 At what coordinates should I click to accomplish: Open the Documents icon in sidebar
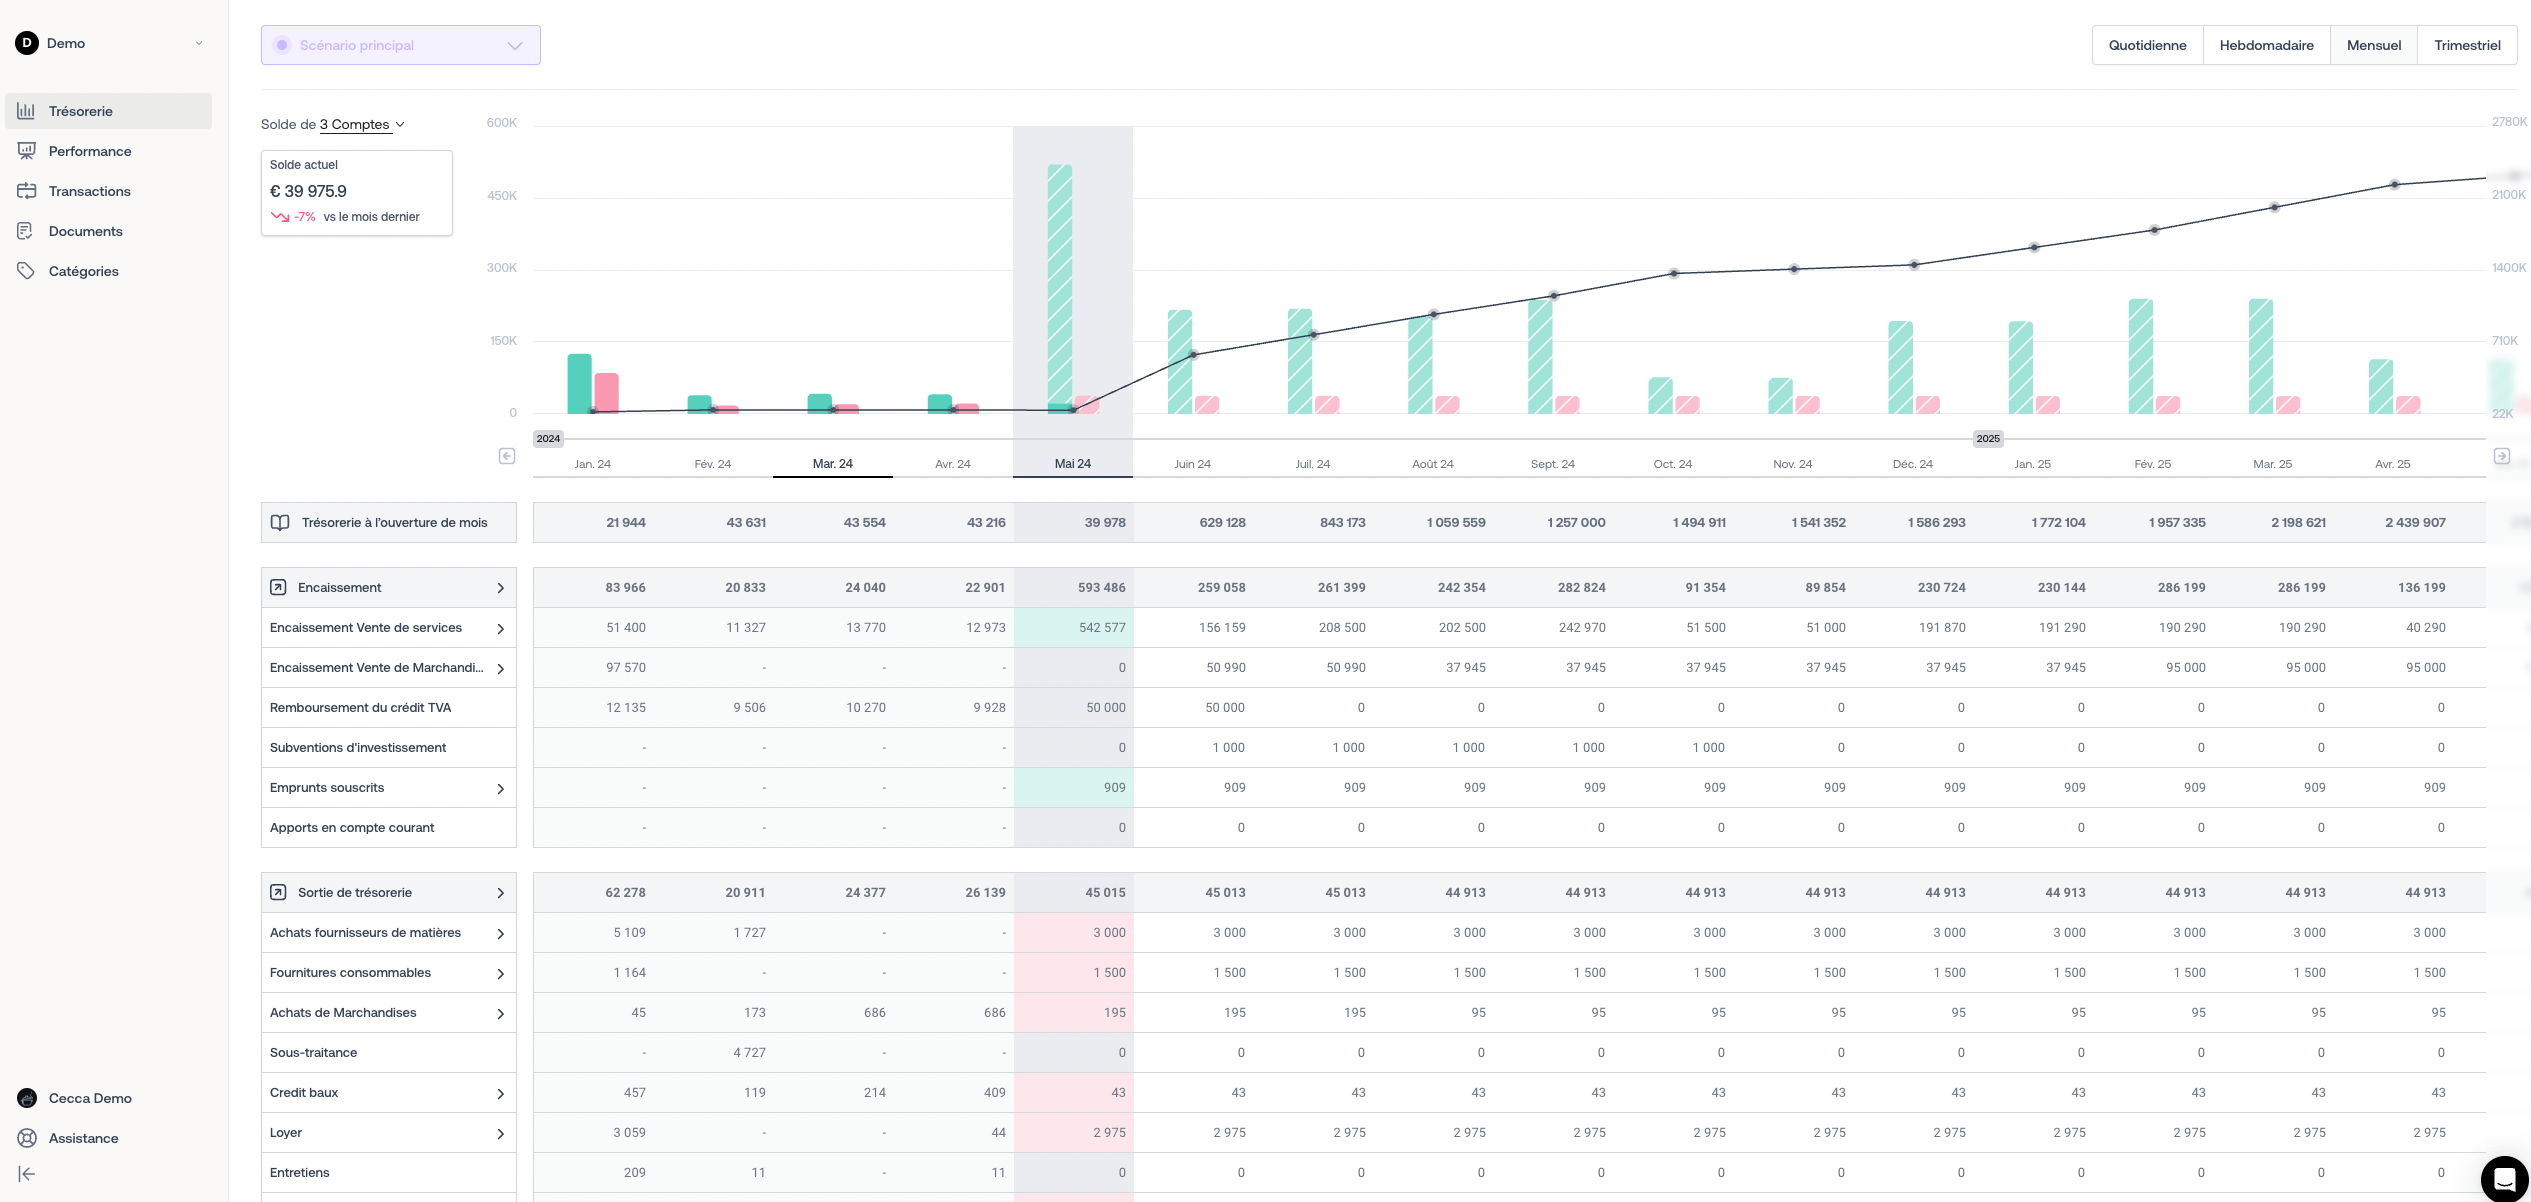click(26, 231)
